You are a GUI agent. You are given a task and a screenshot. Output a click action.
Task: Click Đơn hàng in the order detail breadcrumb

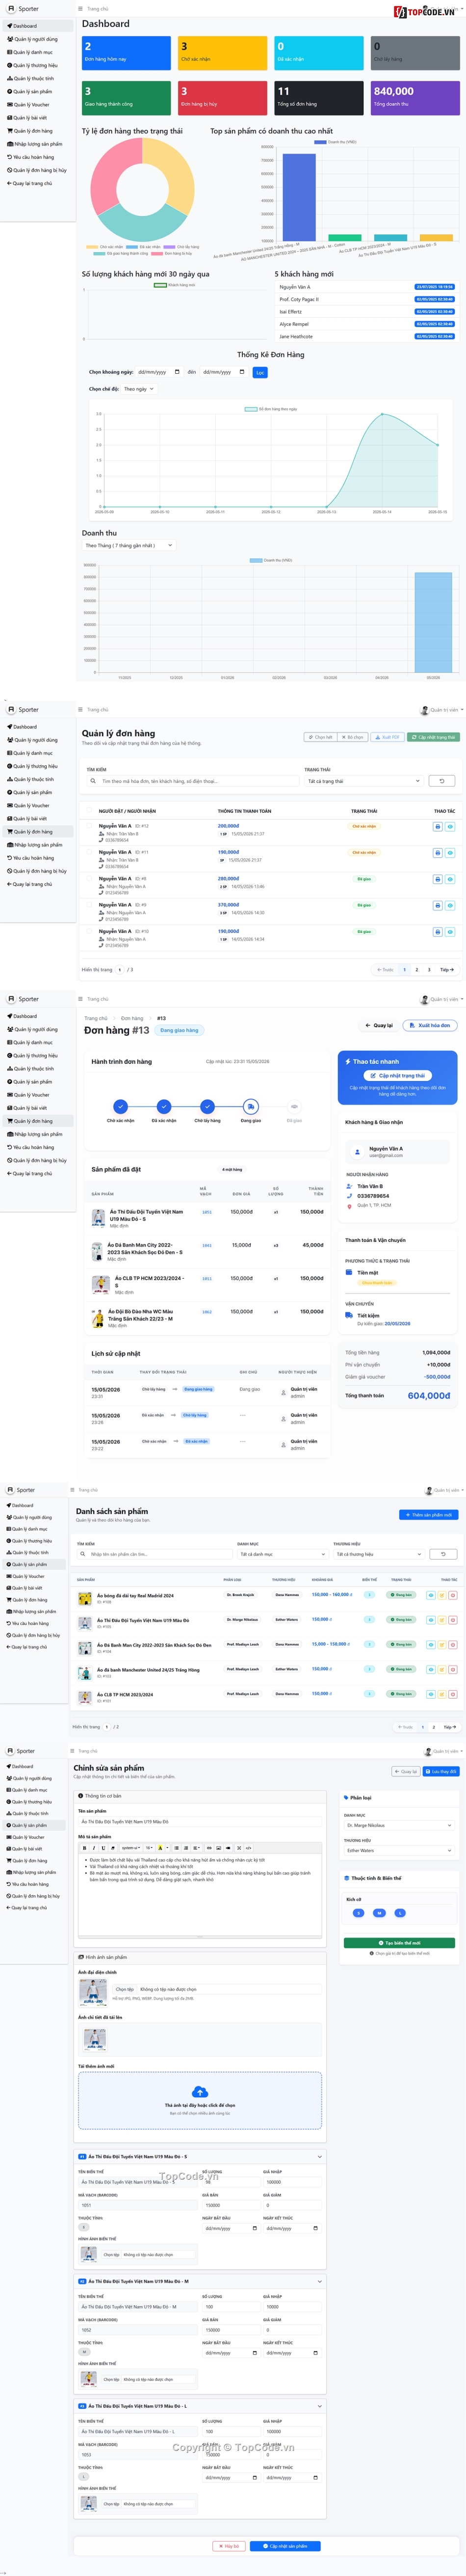pyautogui.click(x=132, y=1018)
